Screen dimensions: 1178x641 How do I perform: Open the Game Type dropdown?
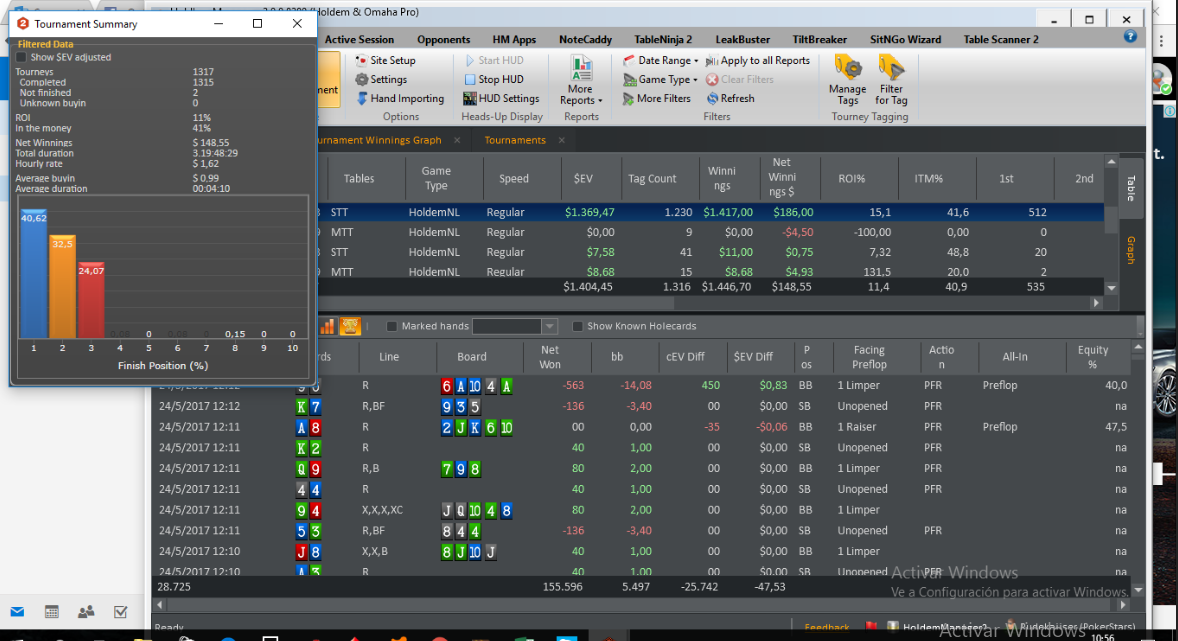(x=661, y=79)
